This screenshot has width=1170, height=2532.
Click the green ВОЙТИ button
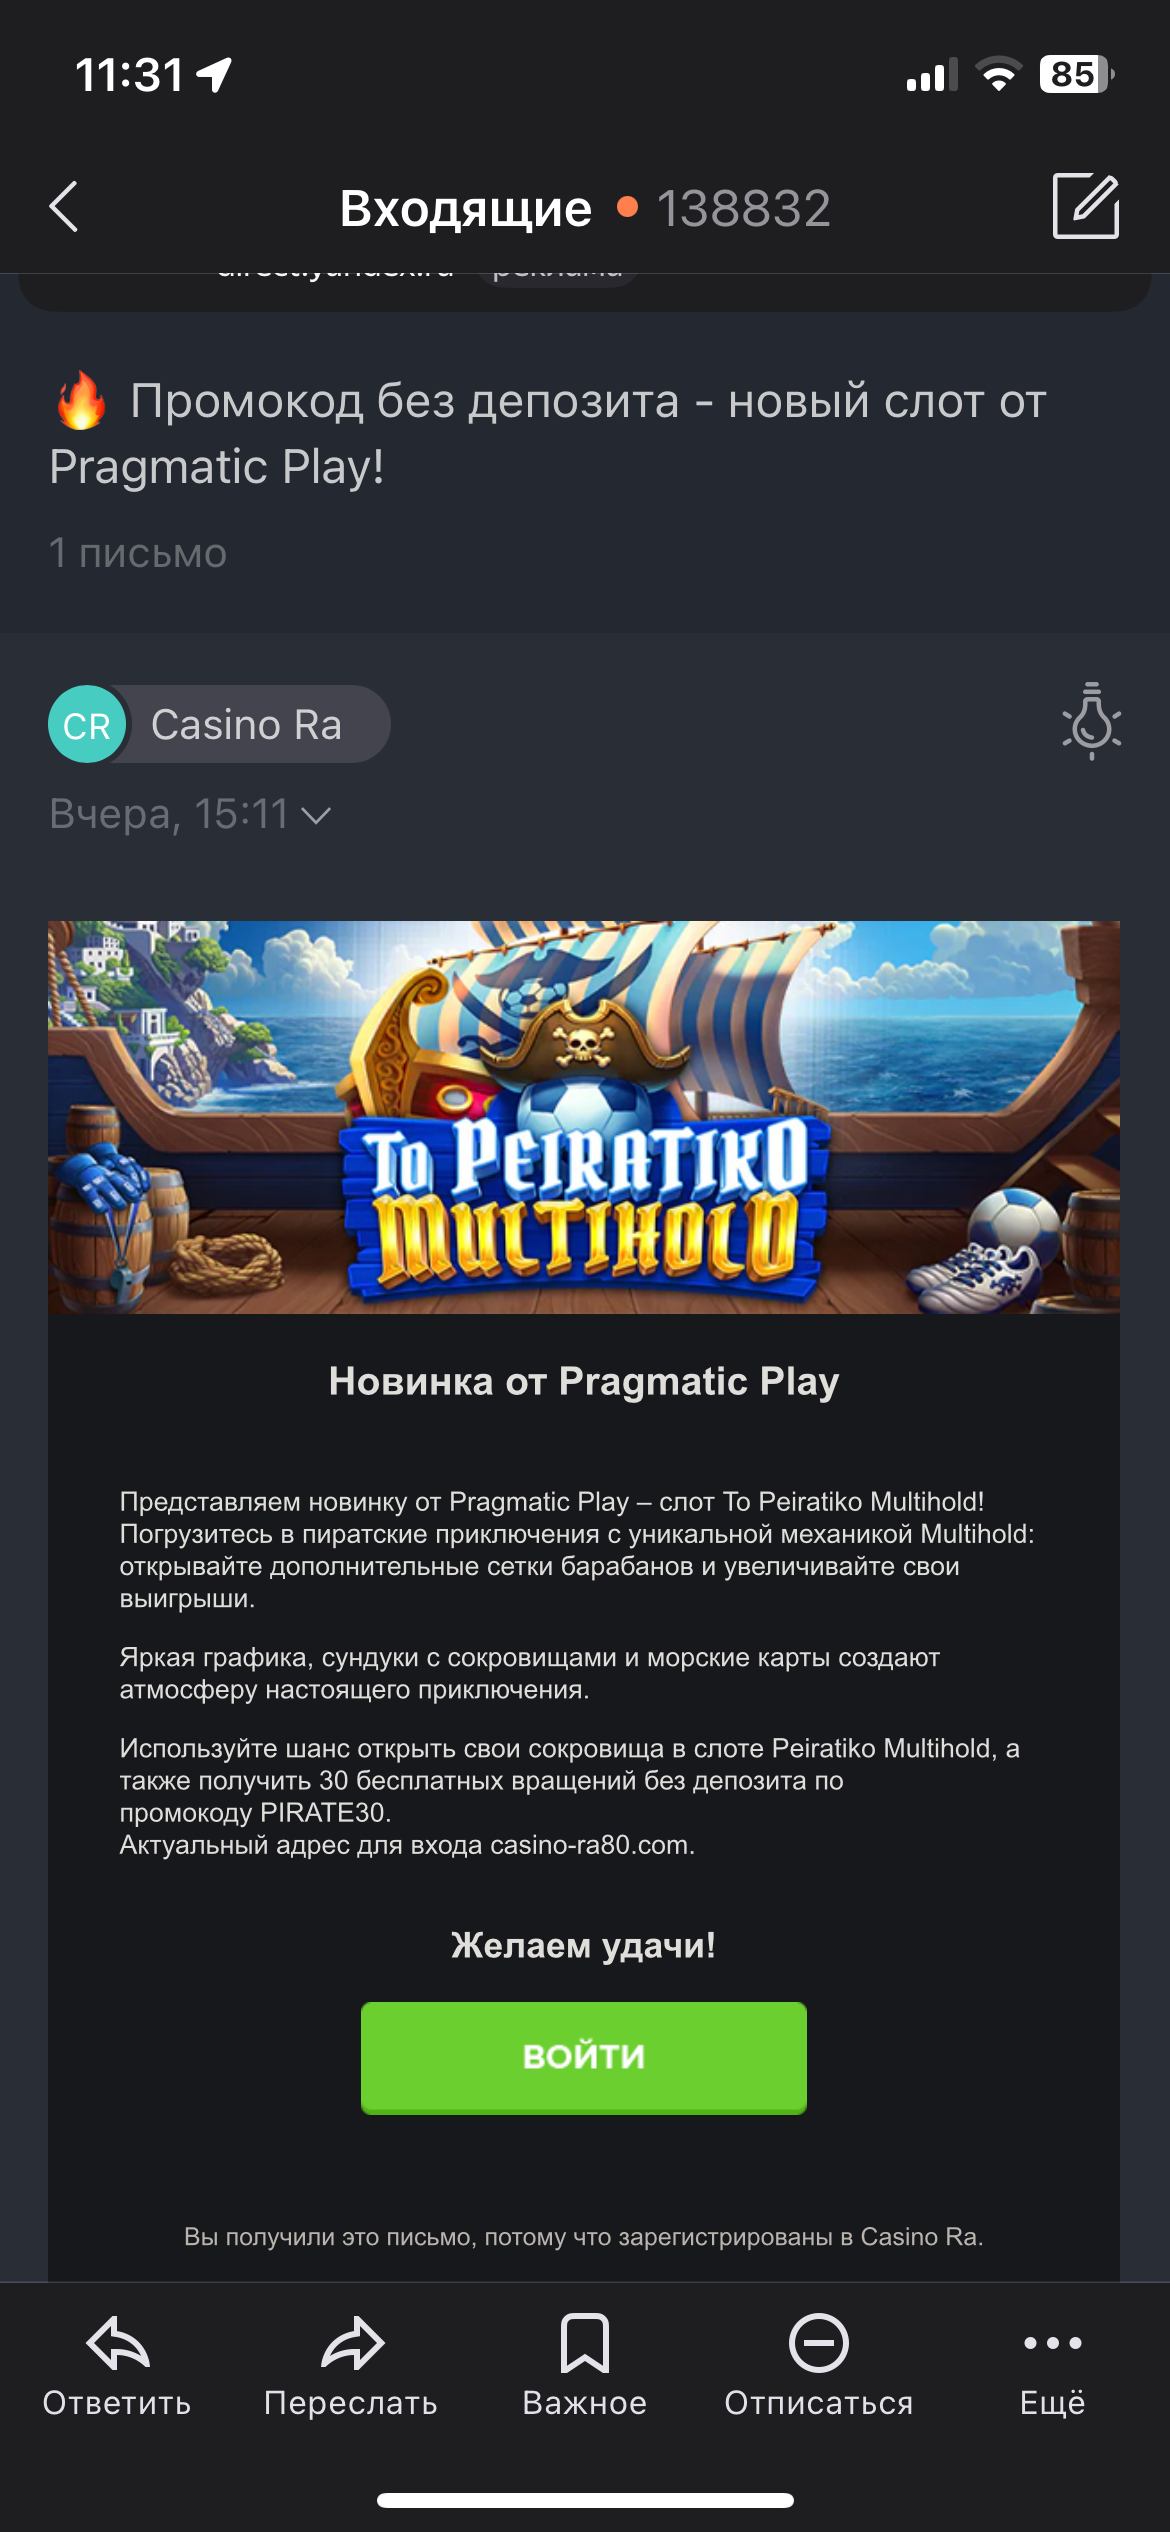click(x=584, y=2058)
